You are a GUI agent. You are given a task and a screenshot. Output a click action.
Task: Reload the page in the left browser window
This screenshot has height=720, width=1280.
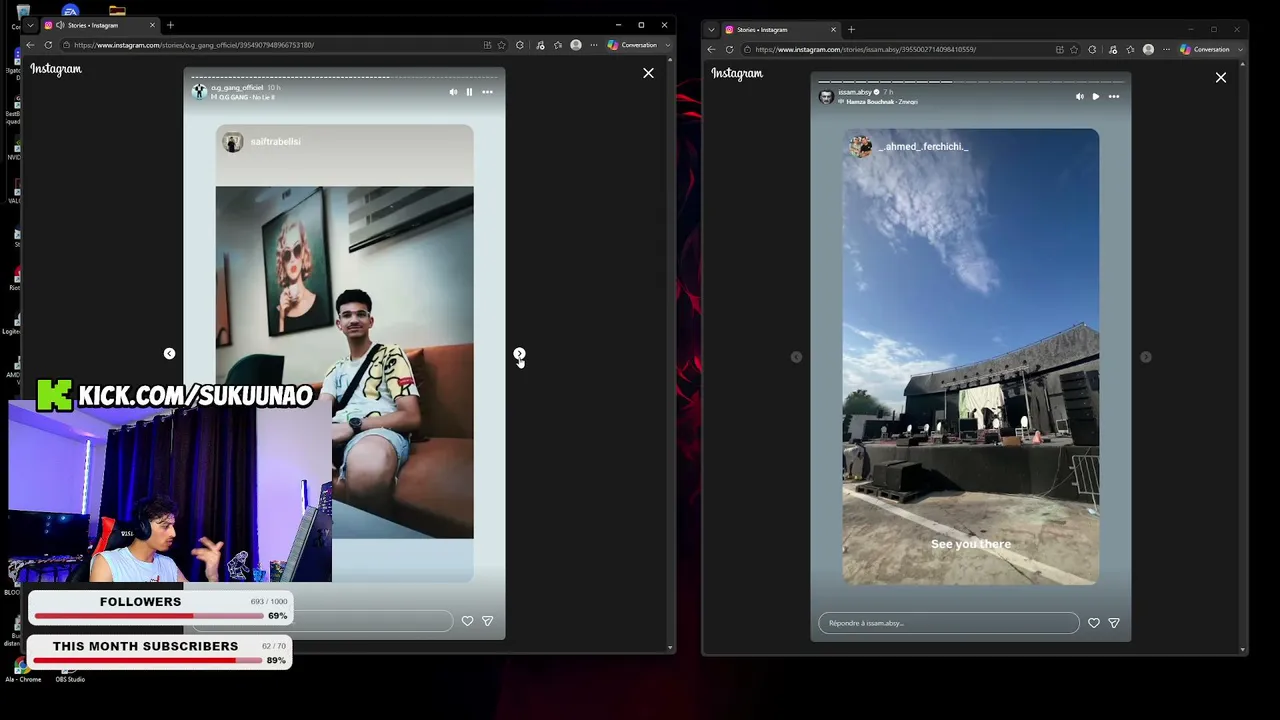click(48, 45)
